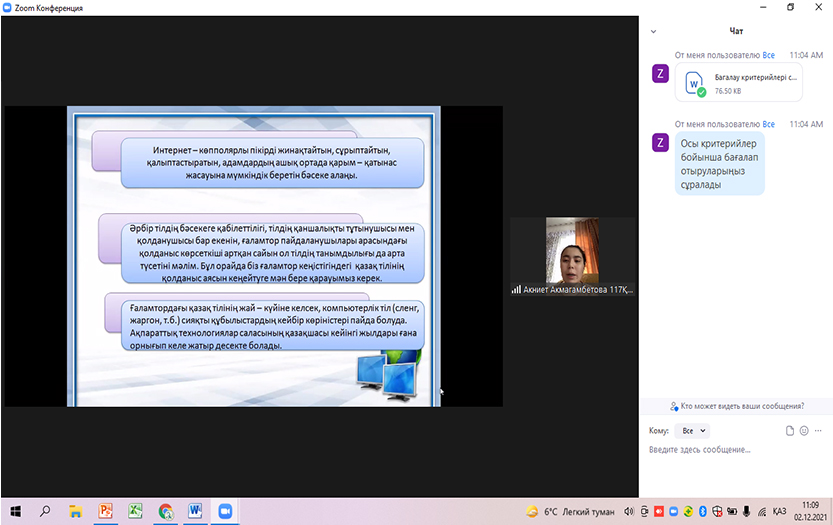Open the Windows Start menu
The width and height of the screenshot is (833, 525).
15,511
